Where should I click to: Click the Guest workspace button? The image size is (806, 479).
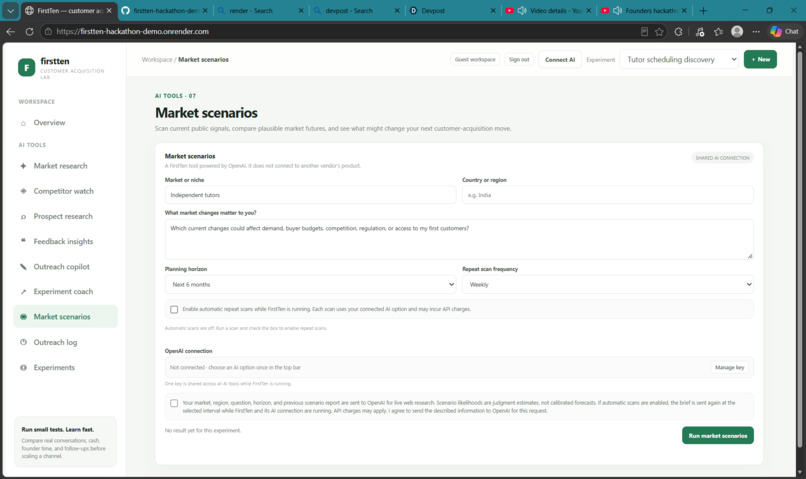tap(475, 60)
